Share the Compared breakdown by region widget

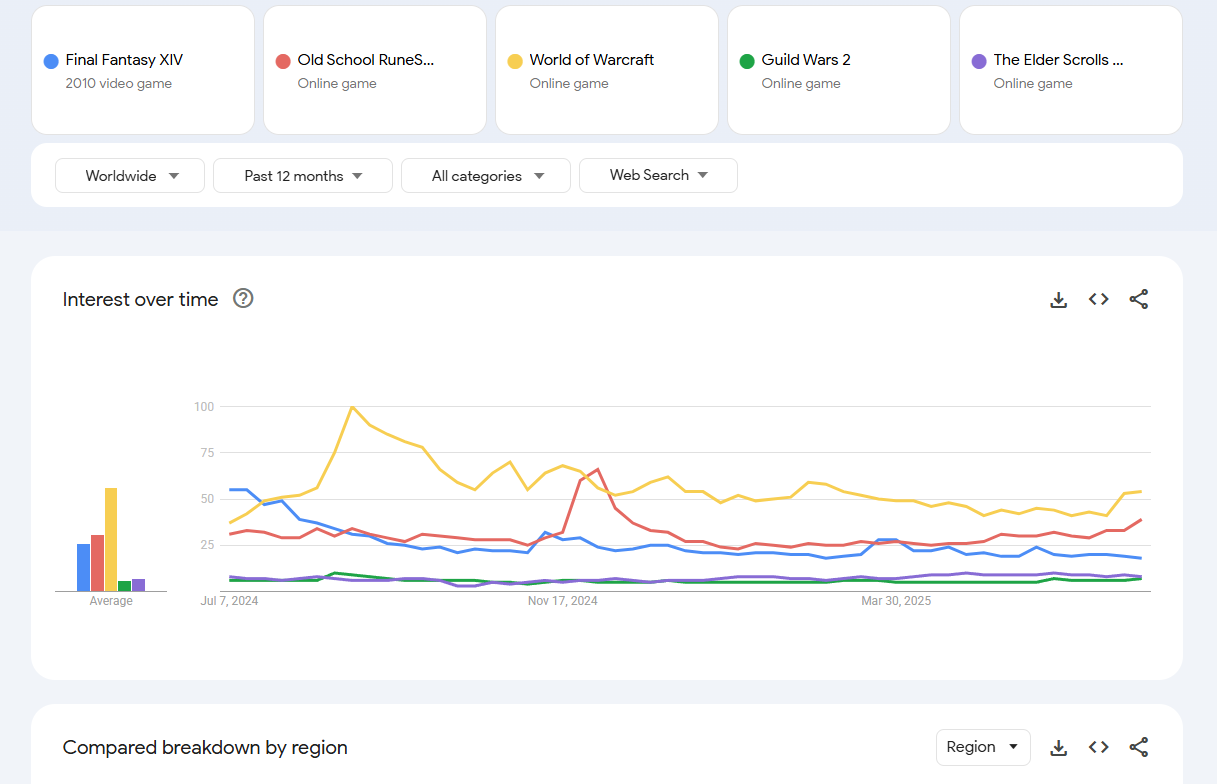(x=1139, y=747)
